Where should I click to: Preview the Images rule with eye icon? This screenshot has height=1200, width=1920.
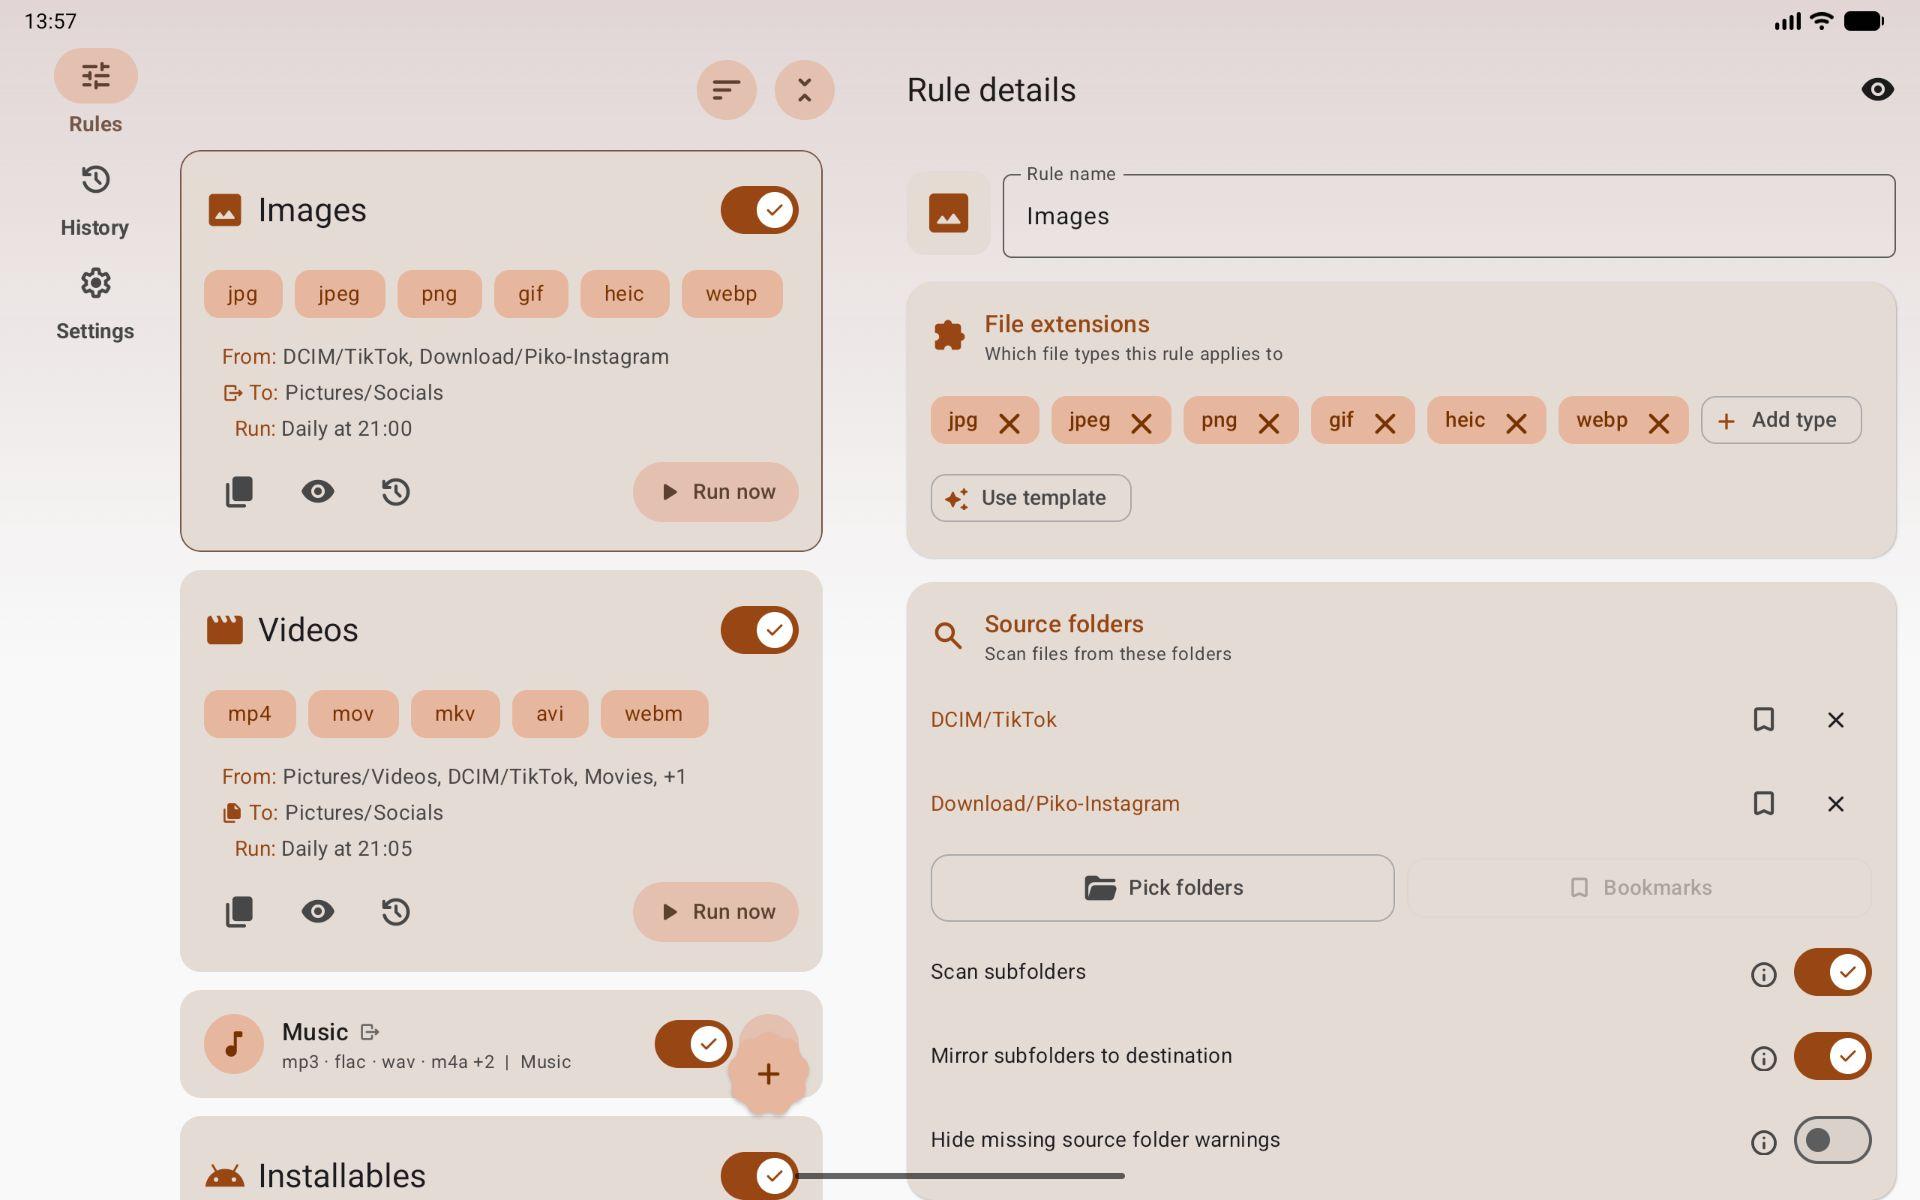pyautogui.click(x=318, y=491)
